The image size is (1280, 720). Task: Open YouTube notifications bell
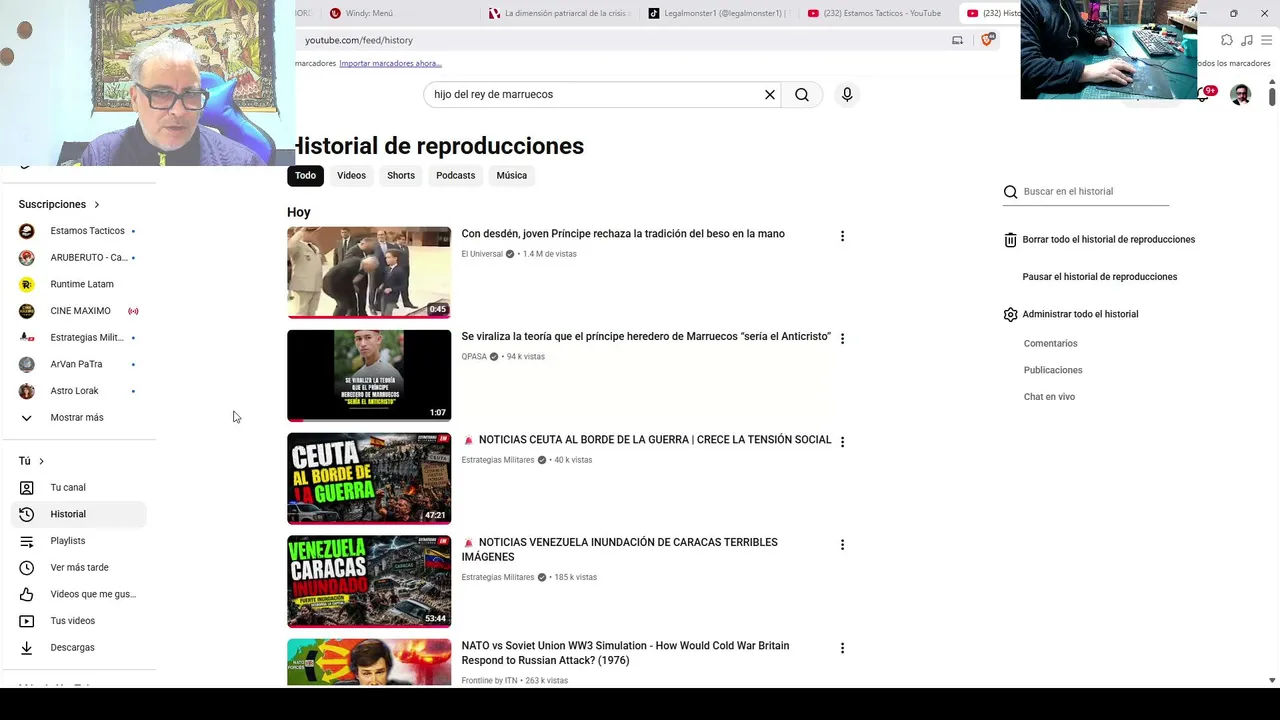point(1203,94)
